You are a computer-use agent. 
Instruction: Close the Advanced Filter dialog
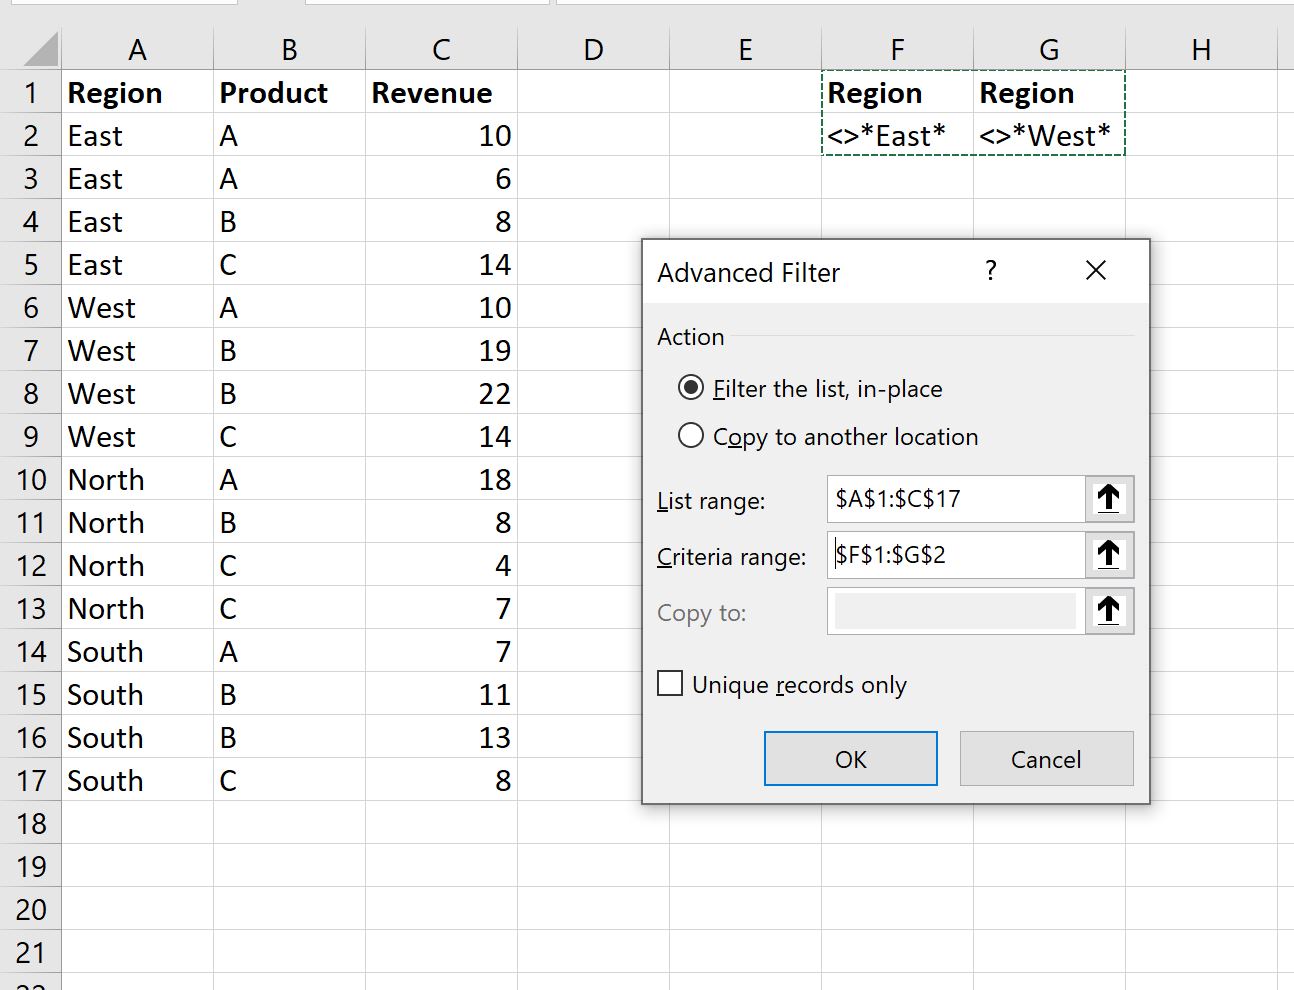[x=1096, y=270]
